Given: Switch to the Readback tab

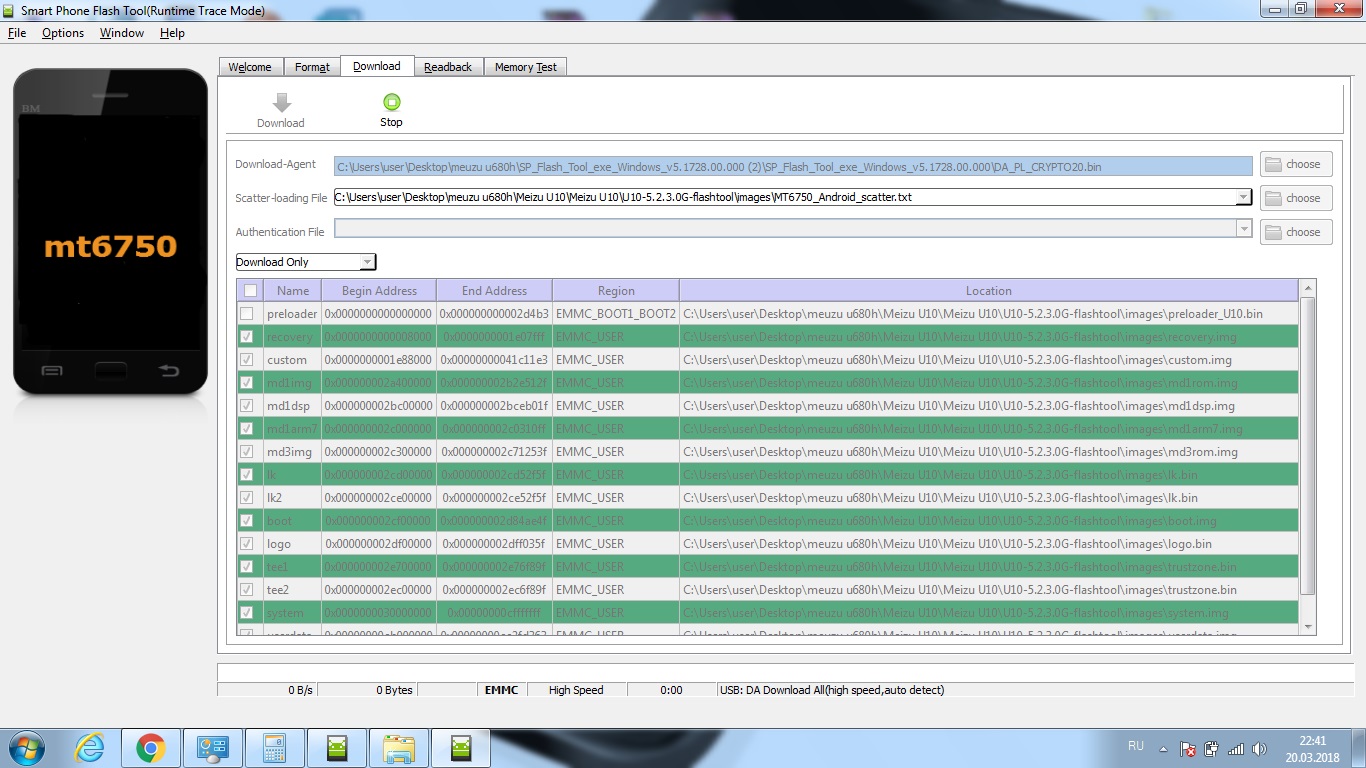Looking at the screenshot, I should tap(447, 67).
